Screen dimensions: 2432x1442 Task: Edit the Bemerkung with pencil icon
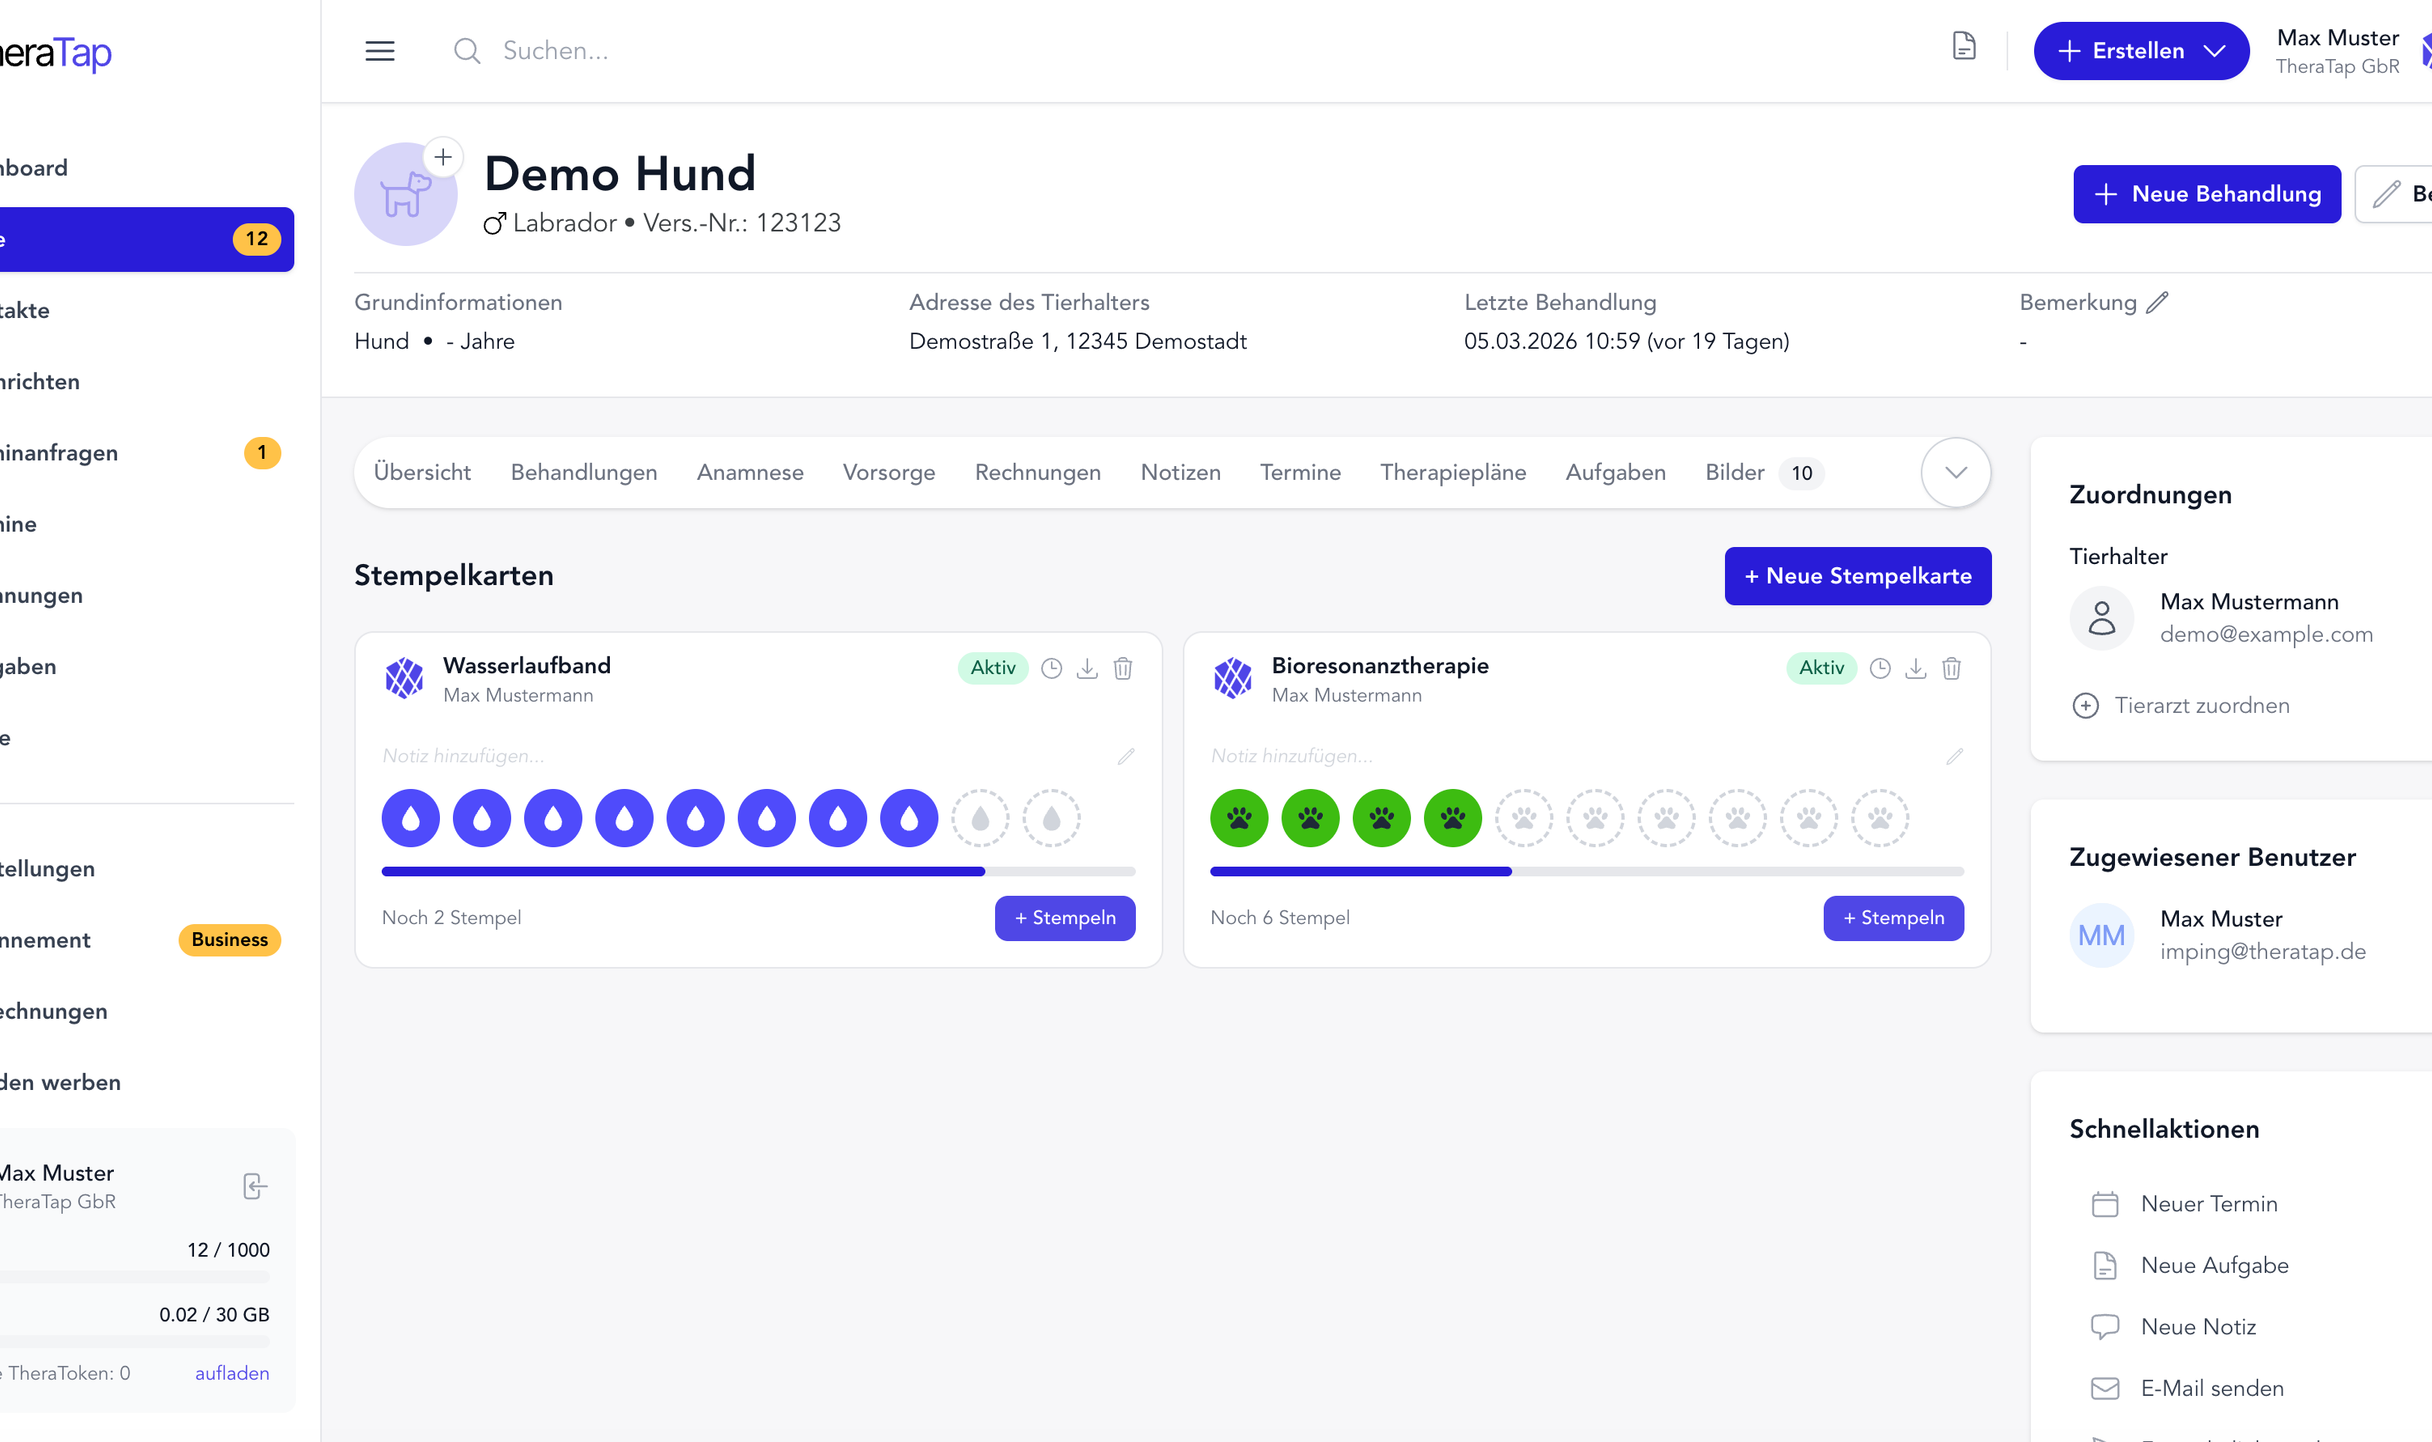click(2158, 302)
